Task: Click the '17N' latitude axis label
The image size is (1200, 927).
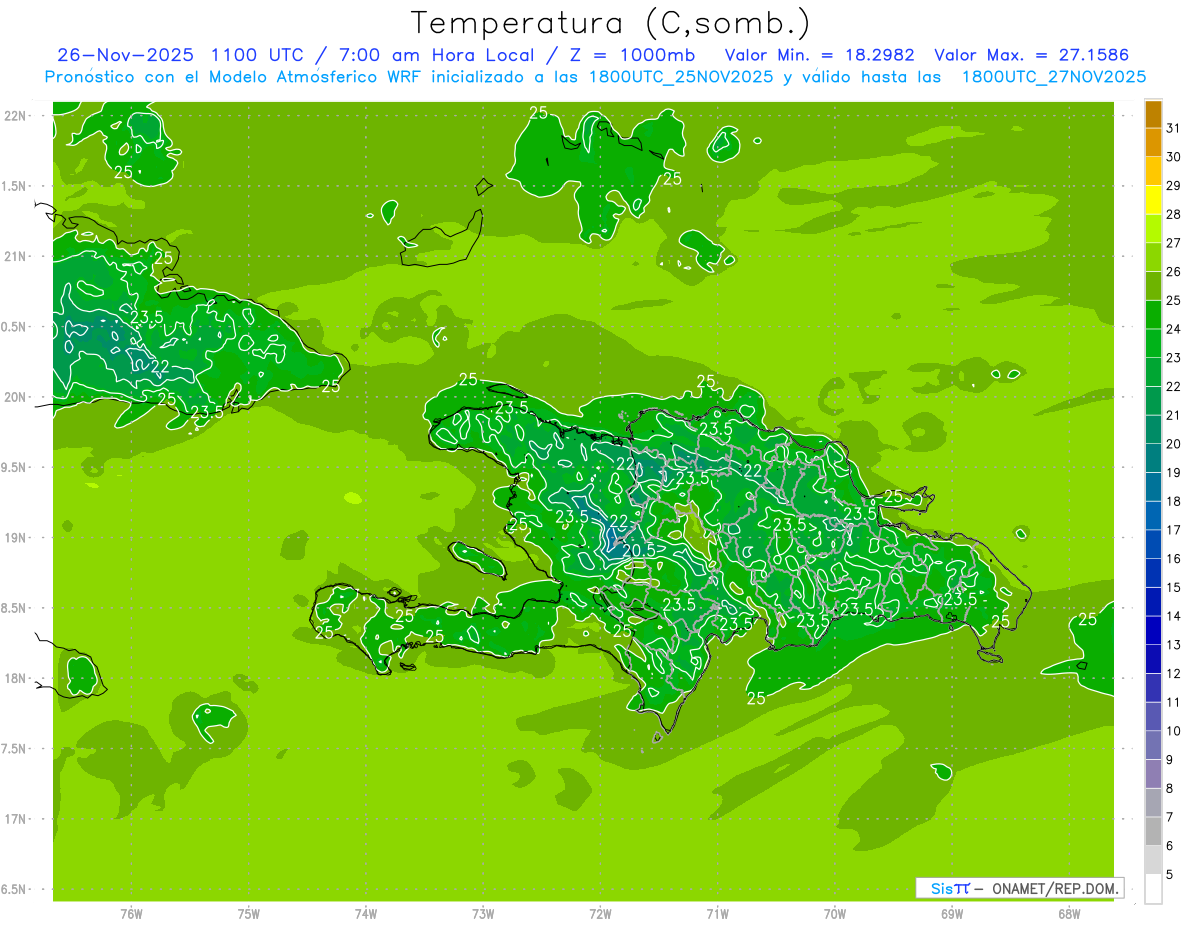Action: coord(16,819)
